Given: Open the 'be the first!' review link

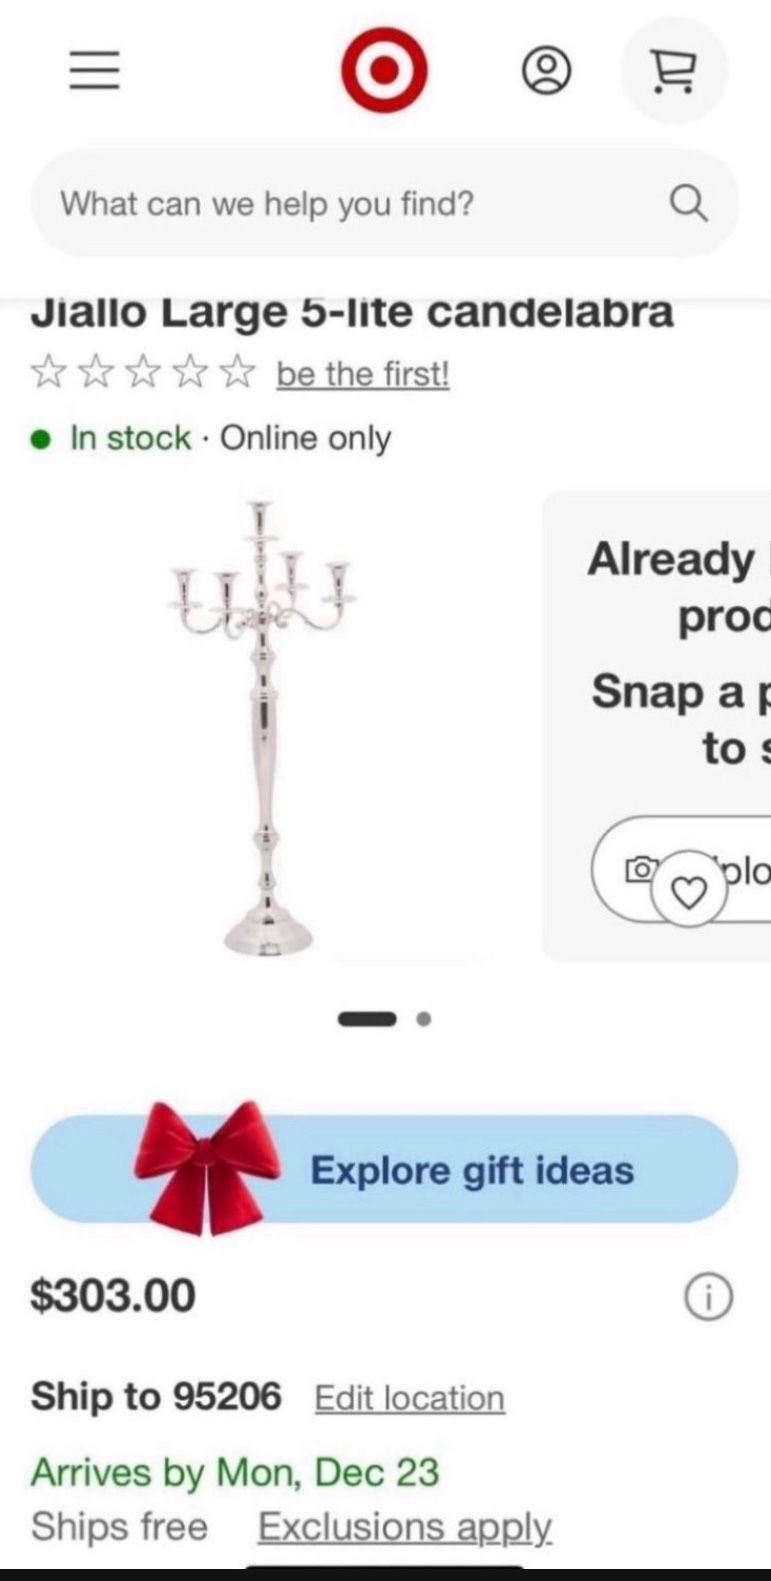Looking at the screenshot, I should (363, 374).
